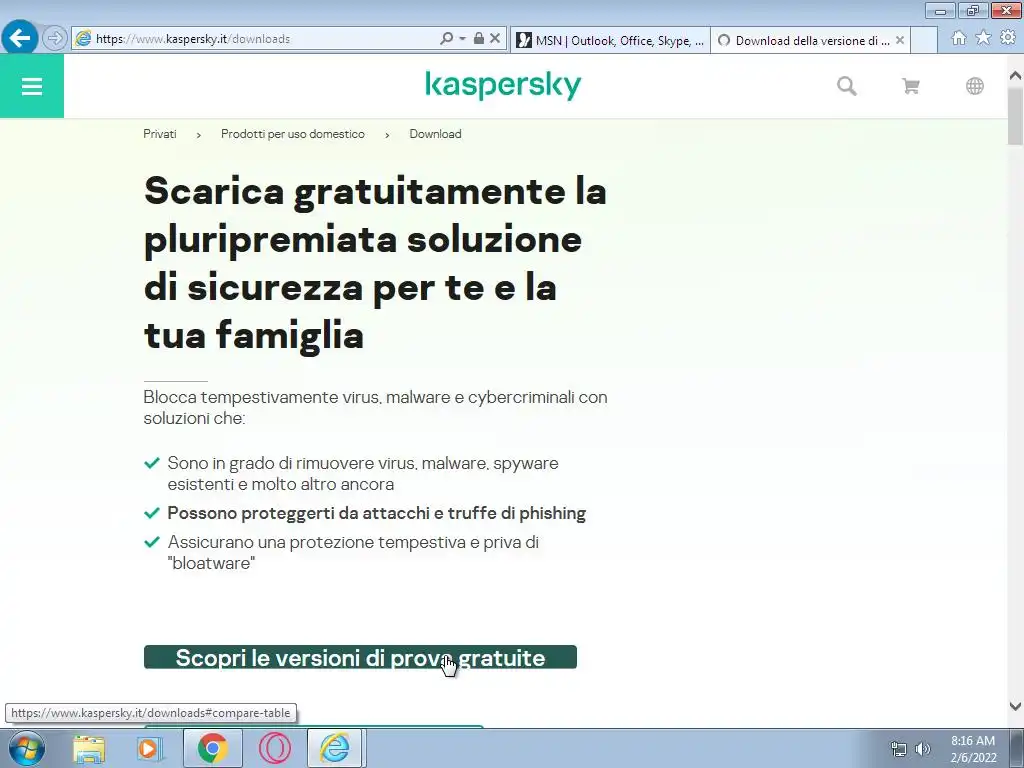
Task: Open the browser Tools gear icon
Action: point(1008,38)
